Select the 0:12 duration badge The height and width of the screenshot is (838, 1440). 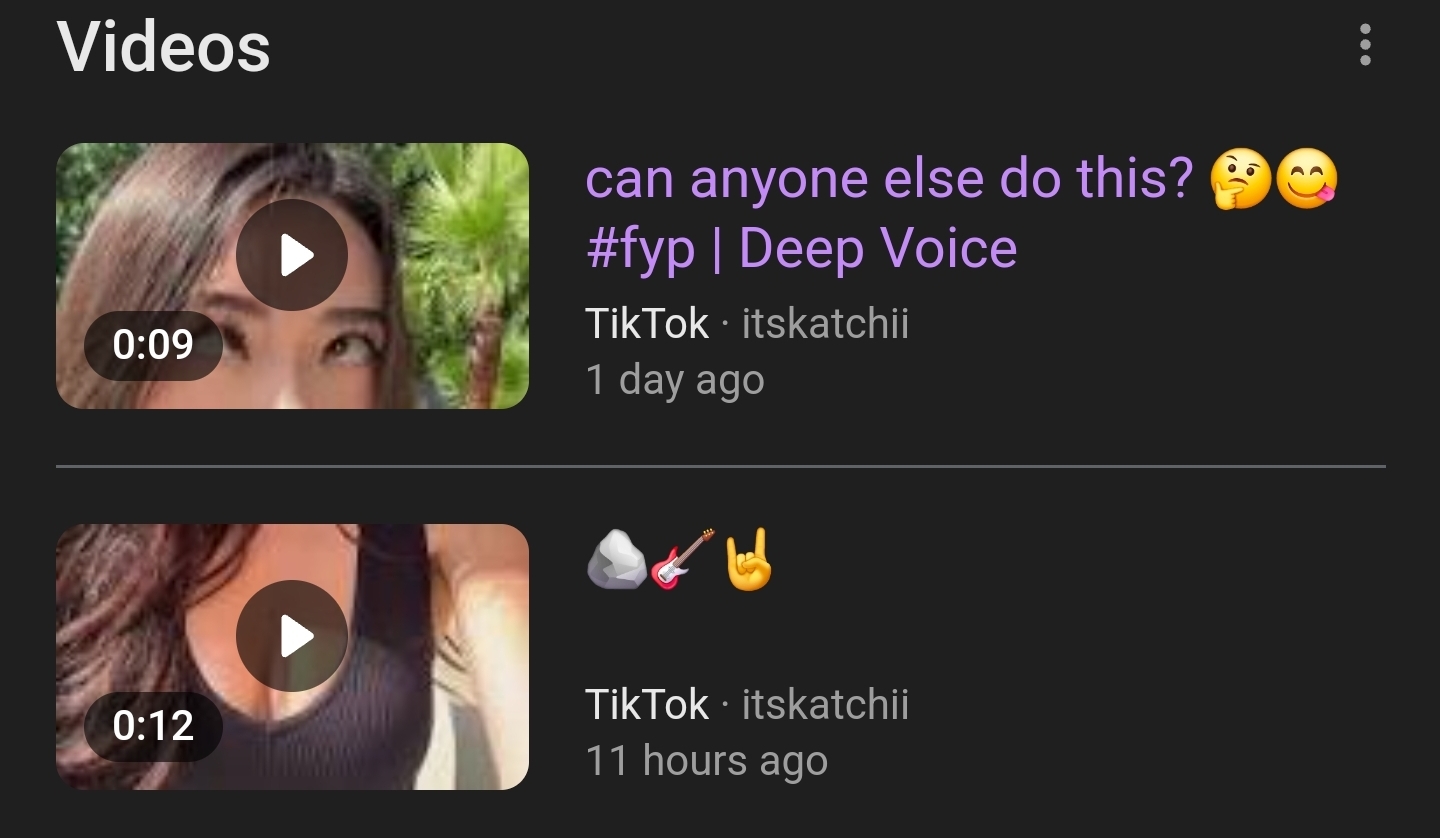click(153, 726)
